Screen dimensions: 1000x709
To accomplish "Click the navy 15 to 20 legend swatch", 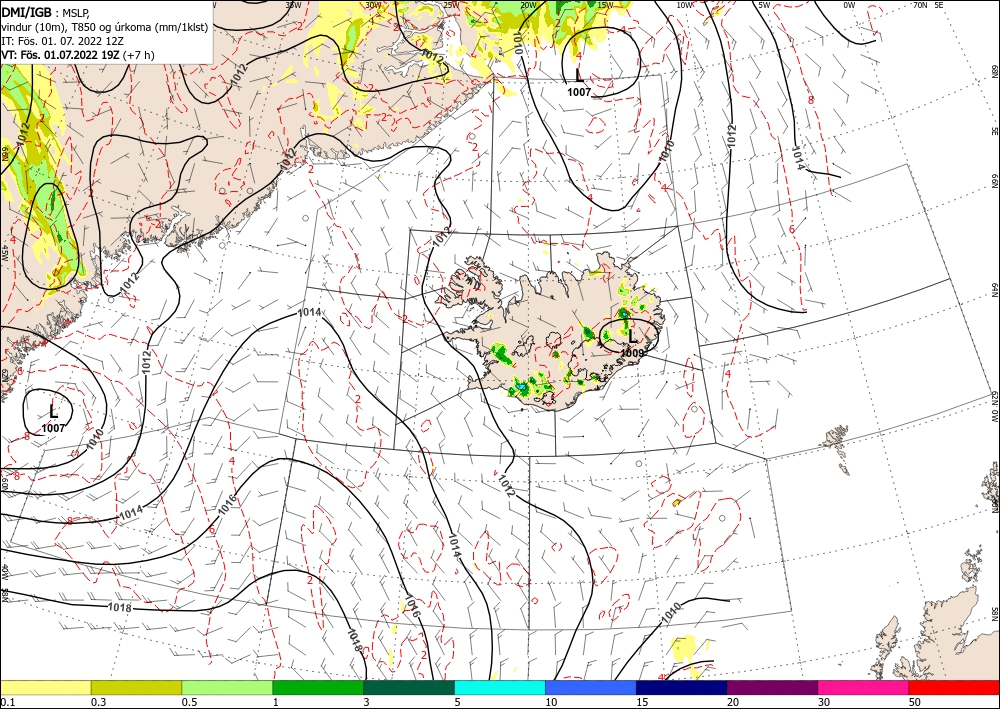I will click(x=682, y=687).
